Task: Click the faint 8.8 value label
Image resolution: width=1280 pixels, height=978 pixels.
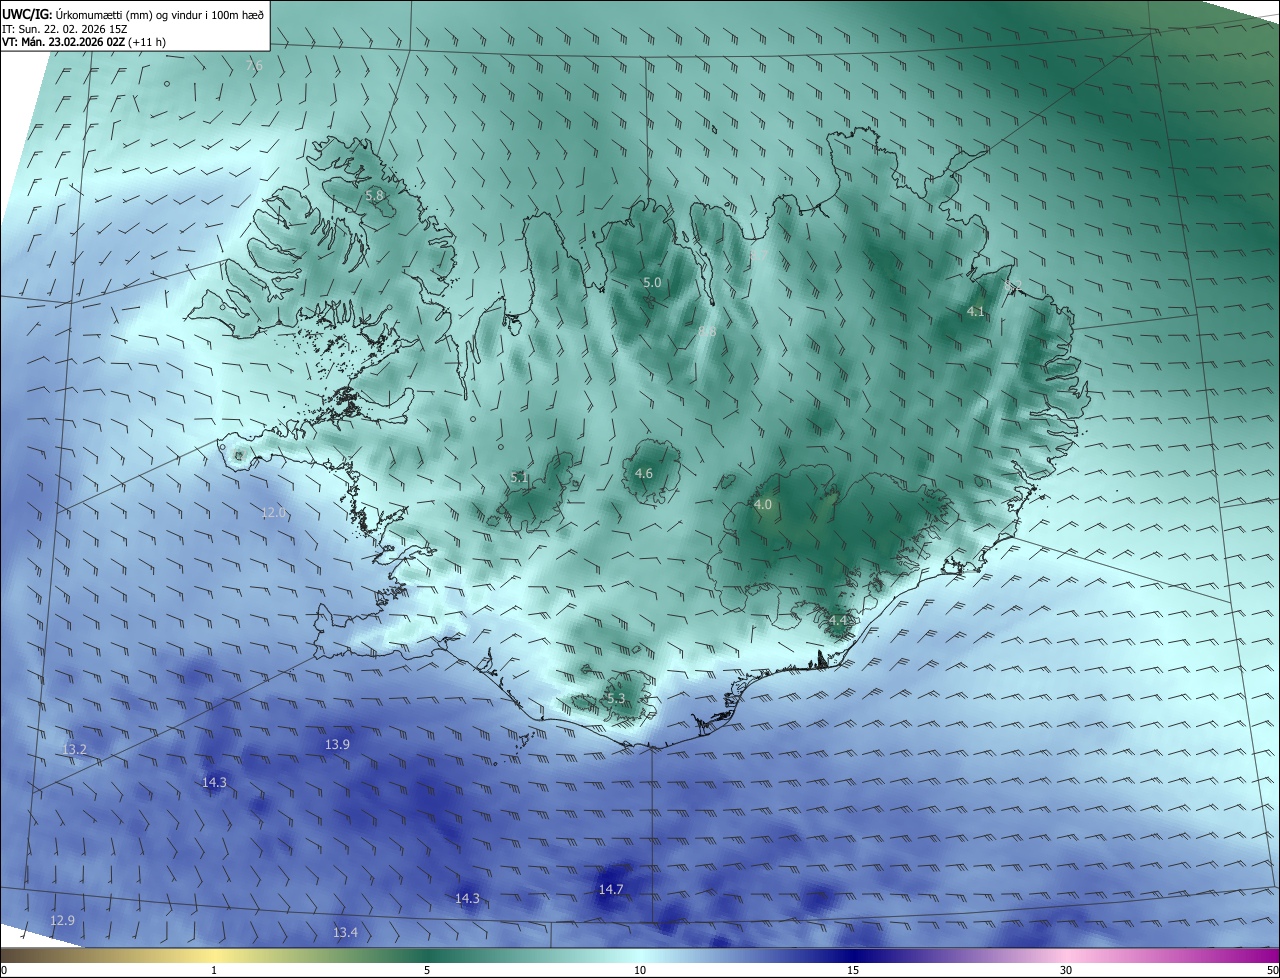Action: [707, 331]
